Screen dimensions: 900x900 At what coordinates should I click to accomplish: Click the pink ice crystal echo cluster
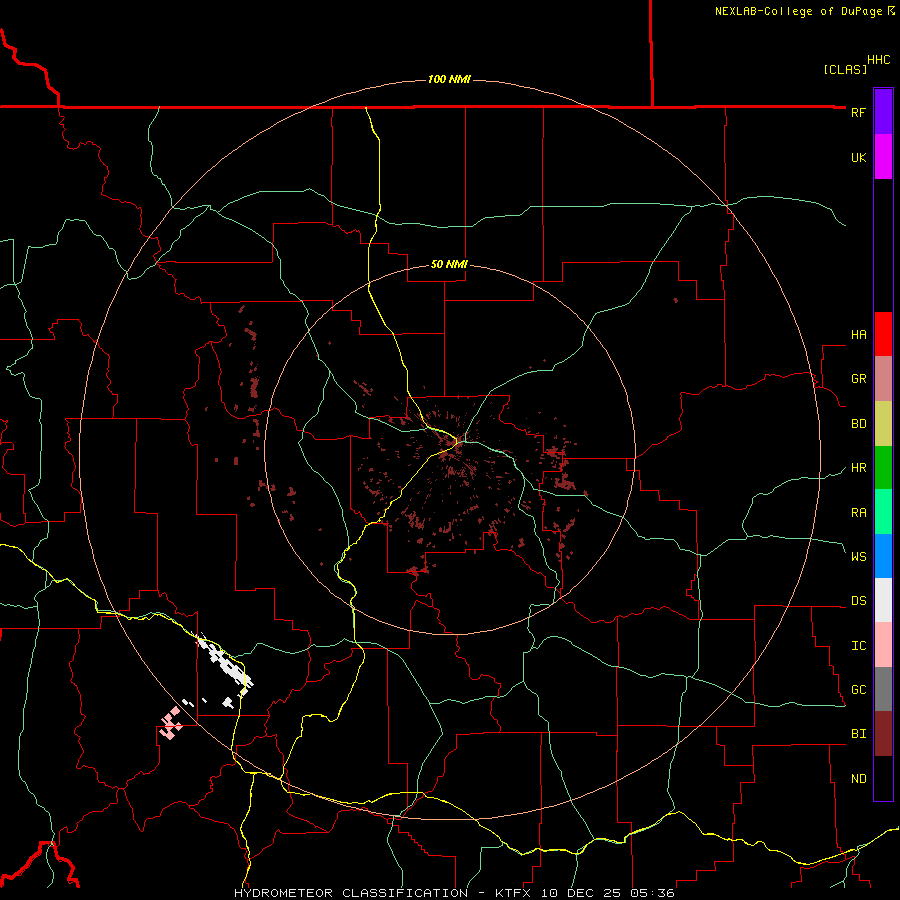[170, 723]
